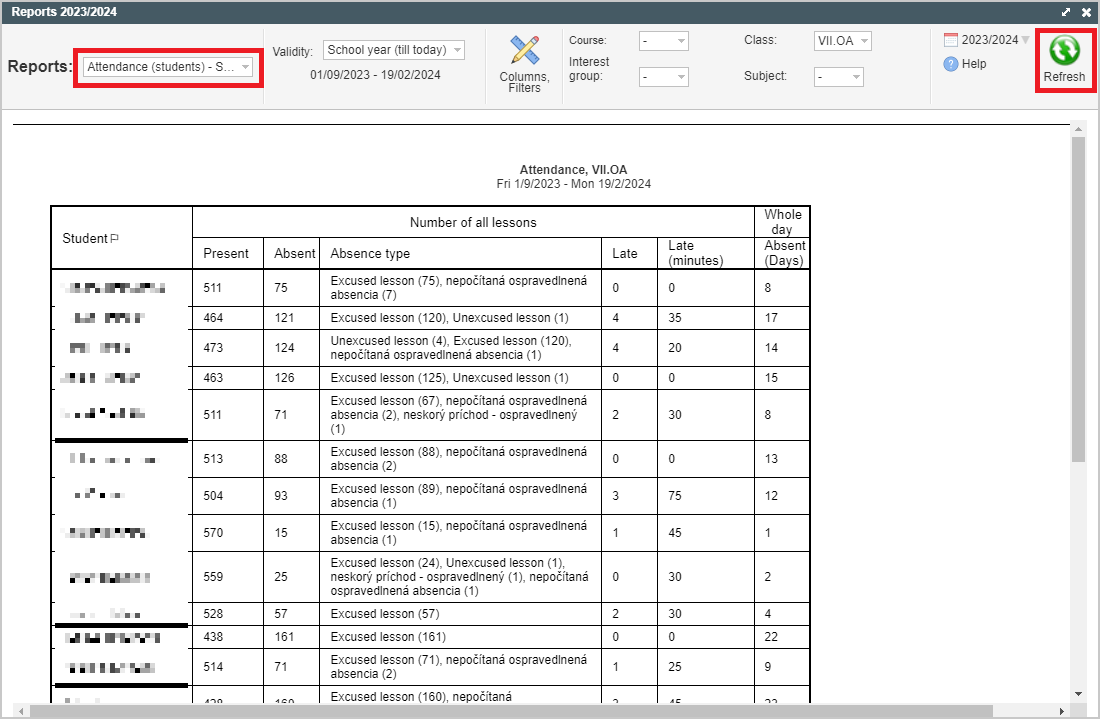Select the Present value 559
Screen dimensions: 1100x719
click(213, 577)
